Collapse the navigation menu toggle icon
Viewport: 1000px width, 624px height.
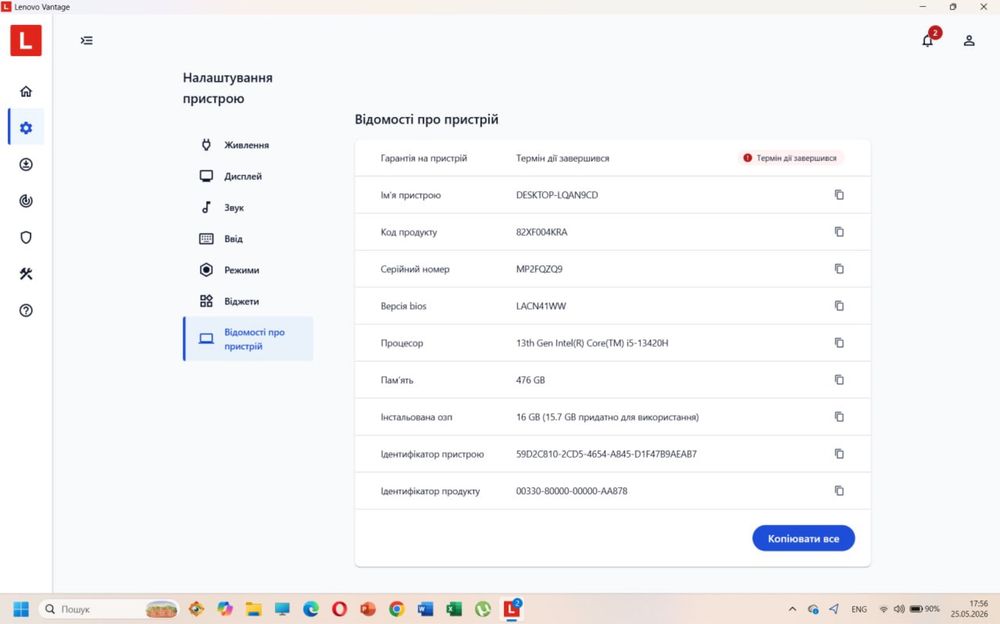pos(87,40)
